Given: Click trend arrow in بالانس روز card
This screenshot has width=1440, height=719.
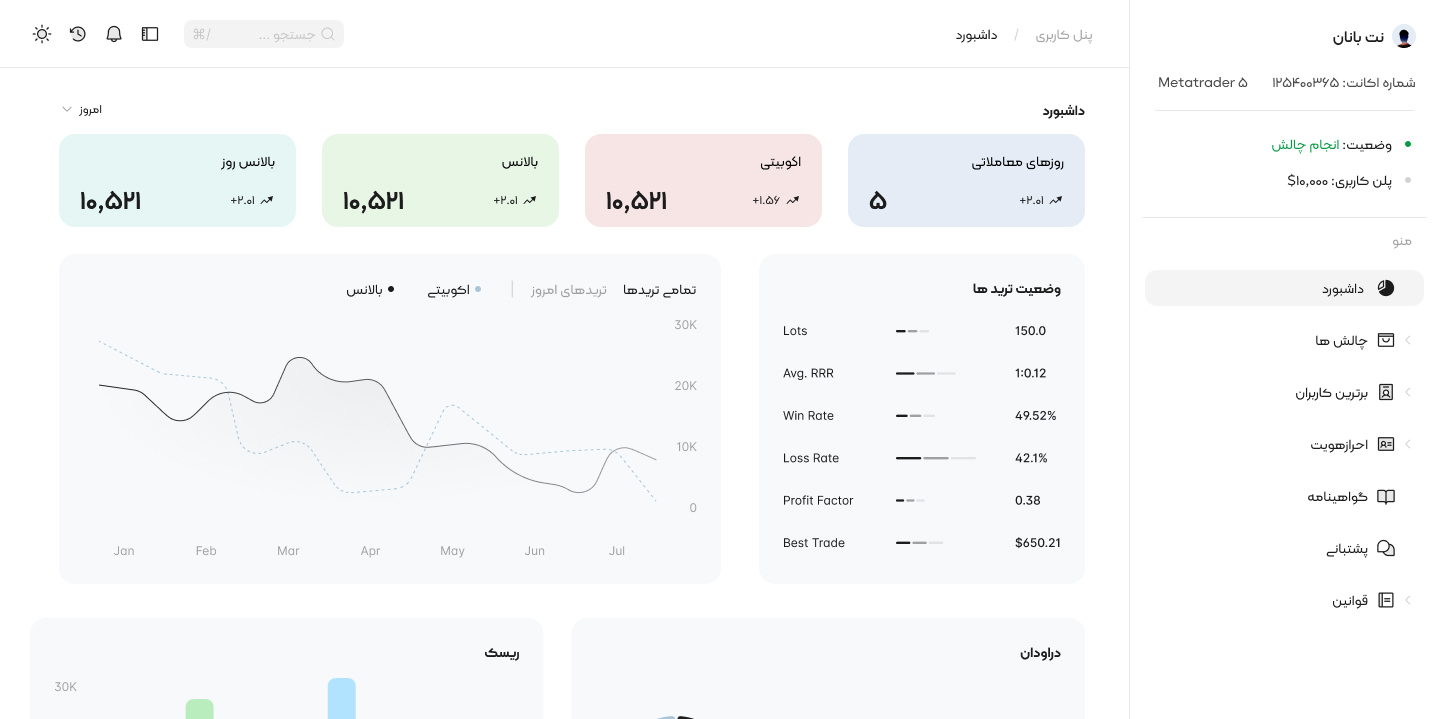Looking at the screenshot, I should (267, 200).
